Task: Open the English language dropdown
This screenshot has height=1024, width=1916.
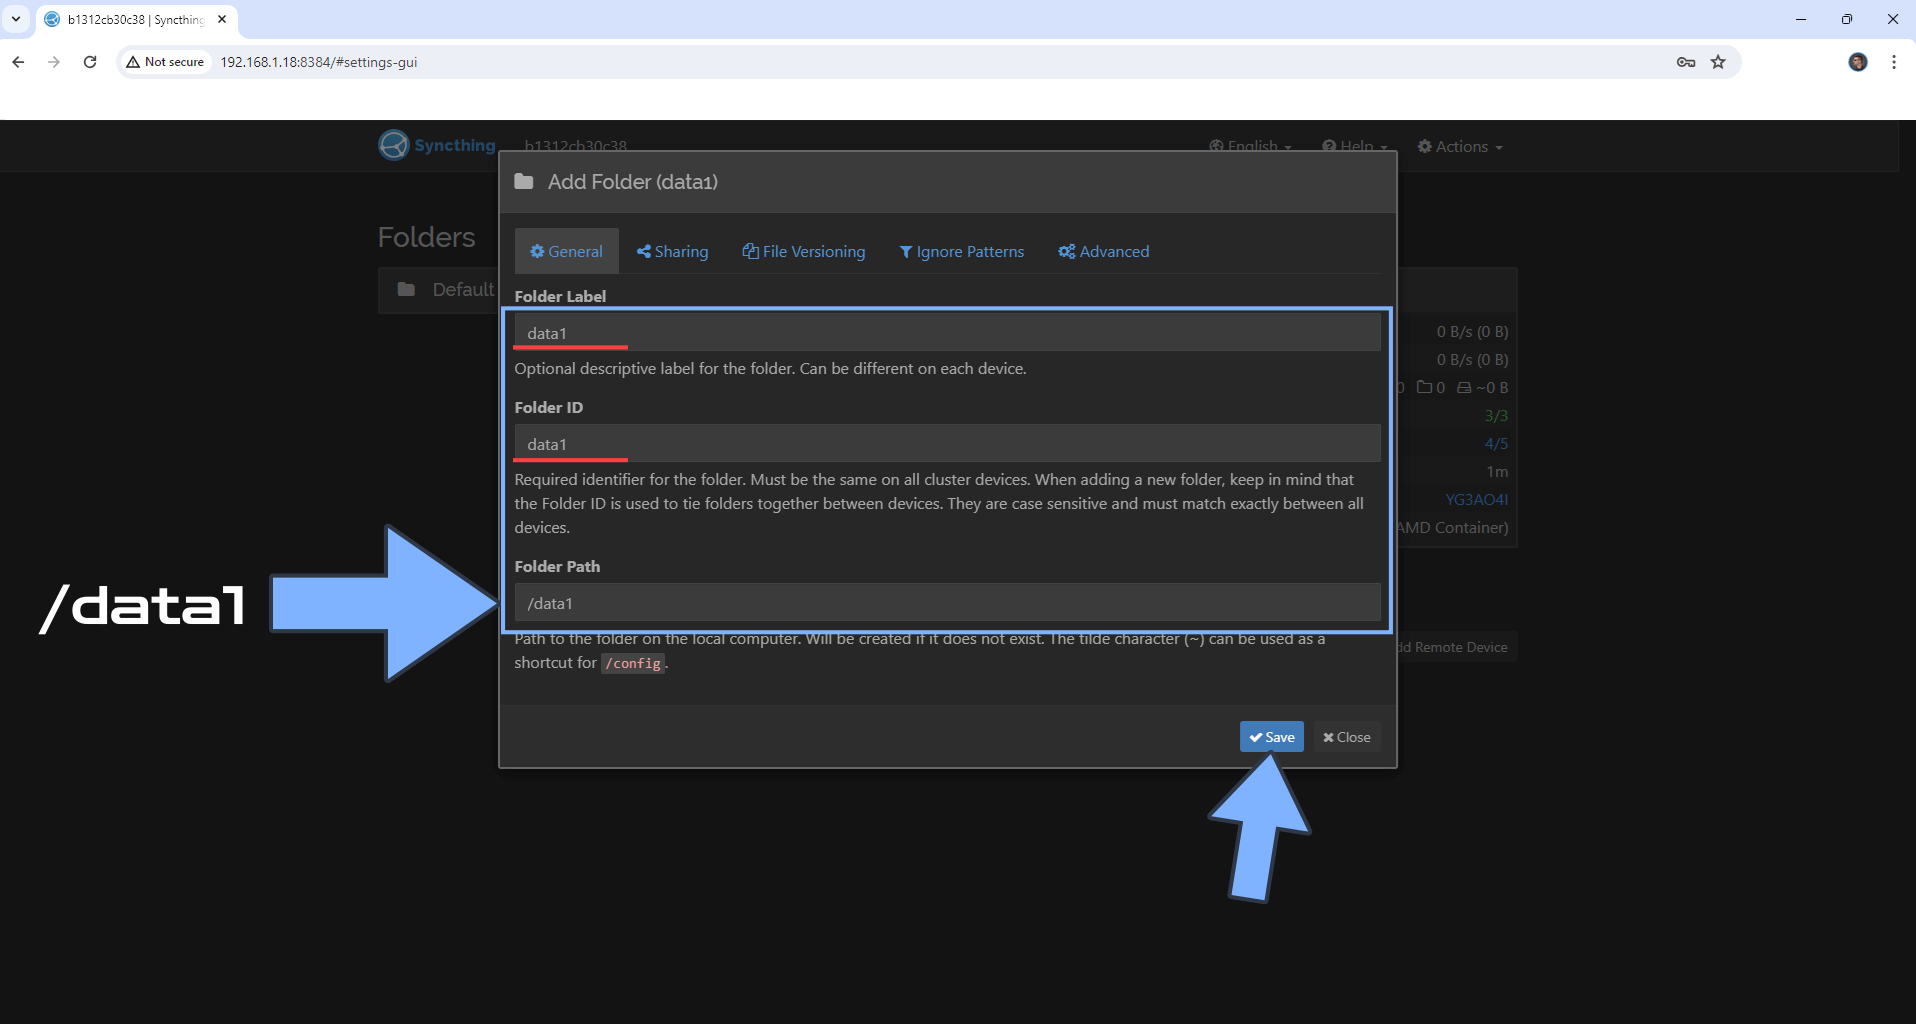Action: point(1250,146)
